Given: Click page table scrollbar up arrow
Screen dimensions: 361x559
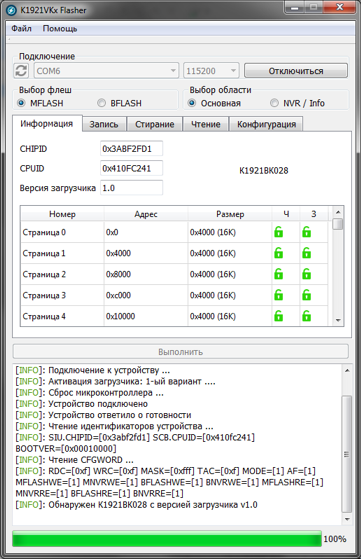Looking at the screenshot, I should (338, 212).
